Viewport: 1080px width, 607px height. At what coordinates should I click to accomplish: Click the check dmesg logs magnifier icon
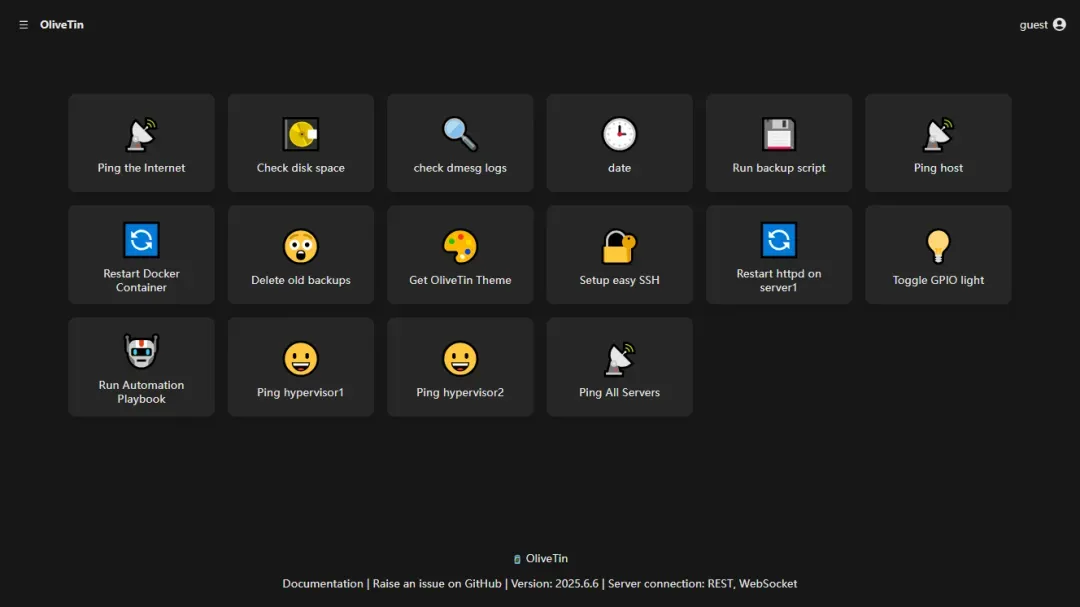point(460,134)
